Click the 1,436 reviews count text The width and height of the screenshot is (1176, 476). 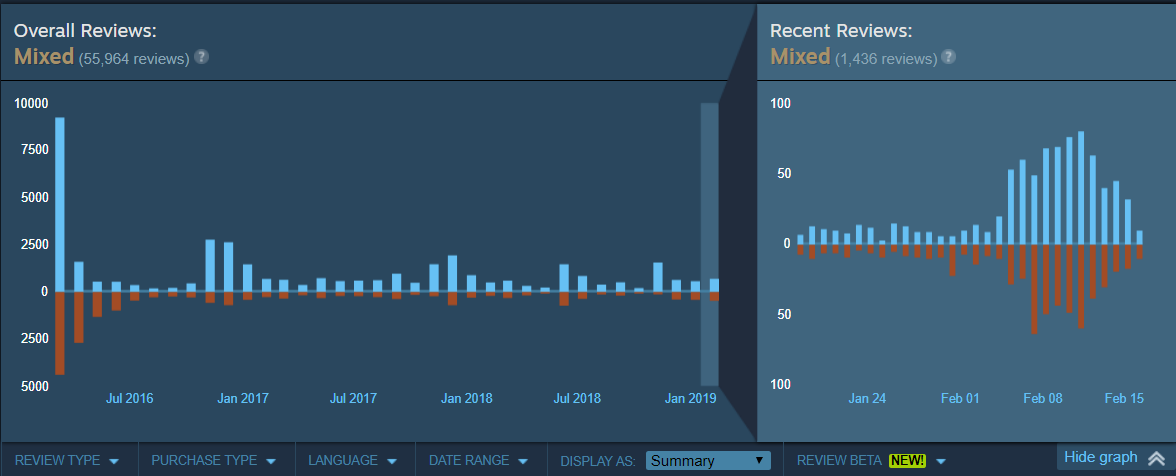click(x=886, y=58)
